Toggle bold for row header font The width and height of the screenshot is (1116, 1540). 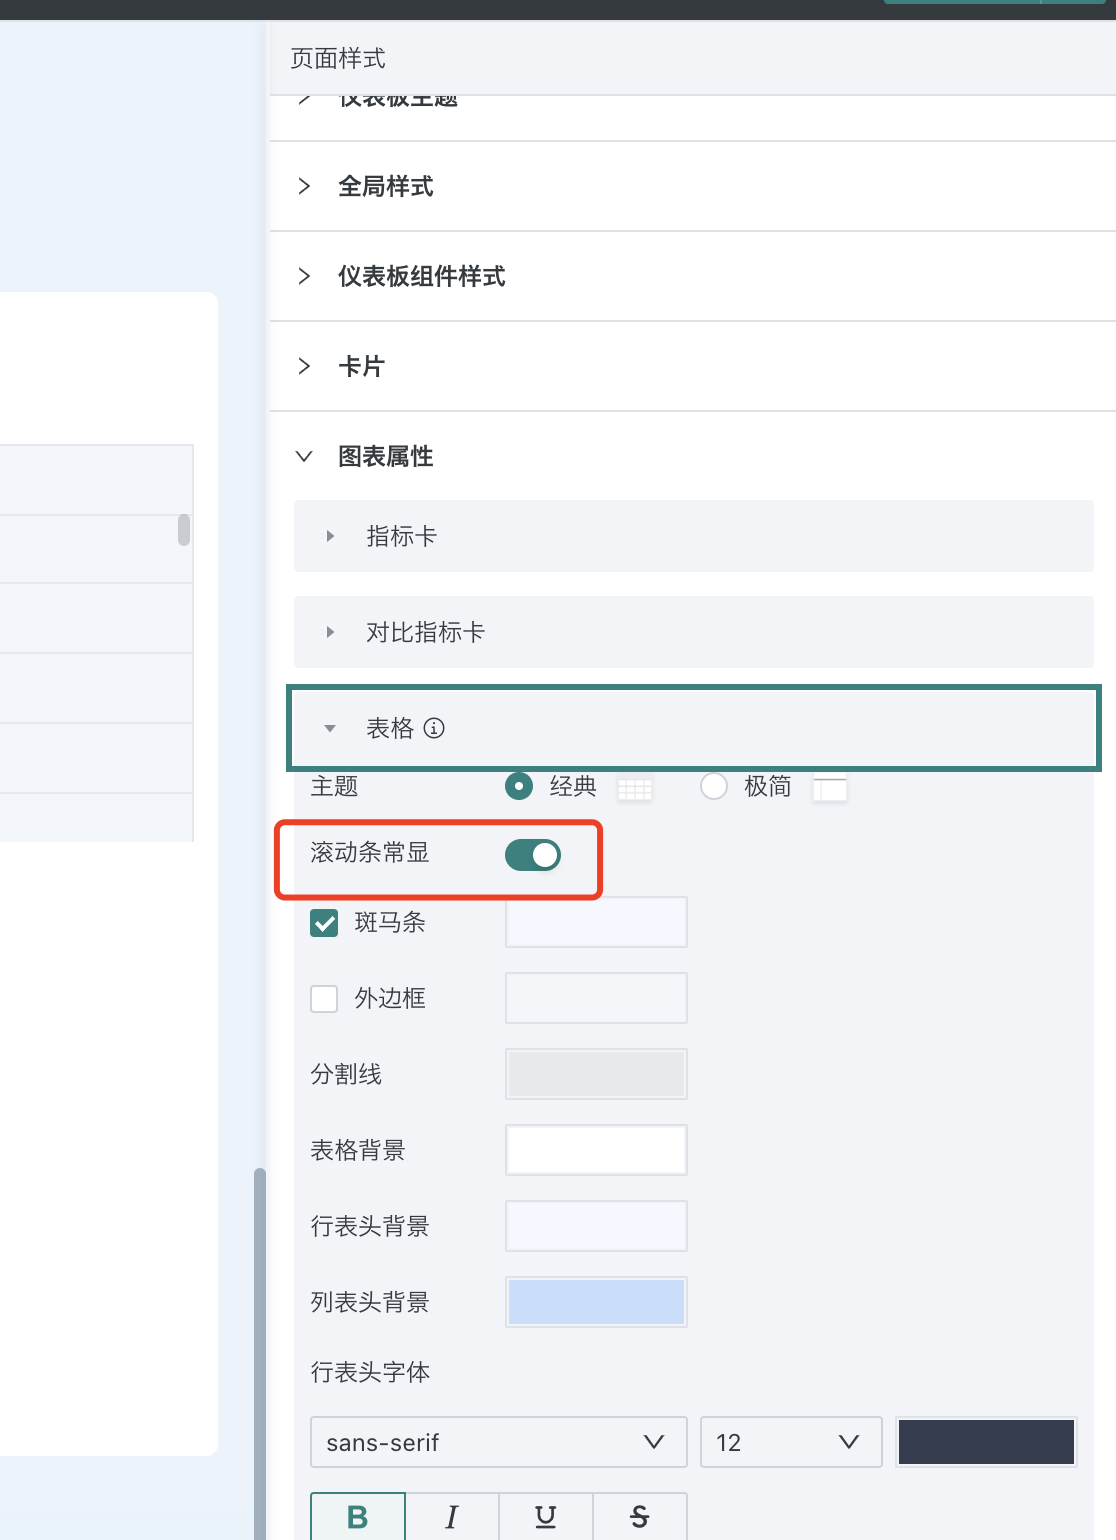(x=358, y=1517)
